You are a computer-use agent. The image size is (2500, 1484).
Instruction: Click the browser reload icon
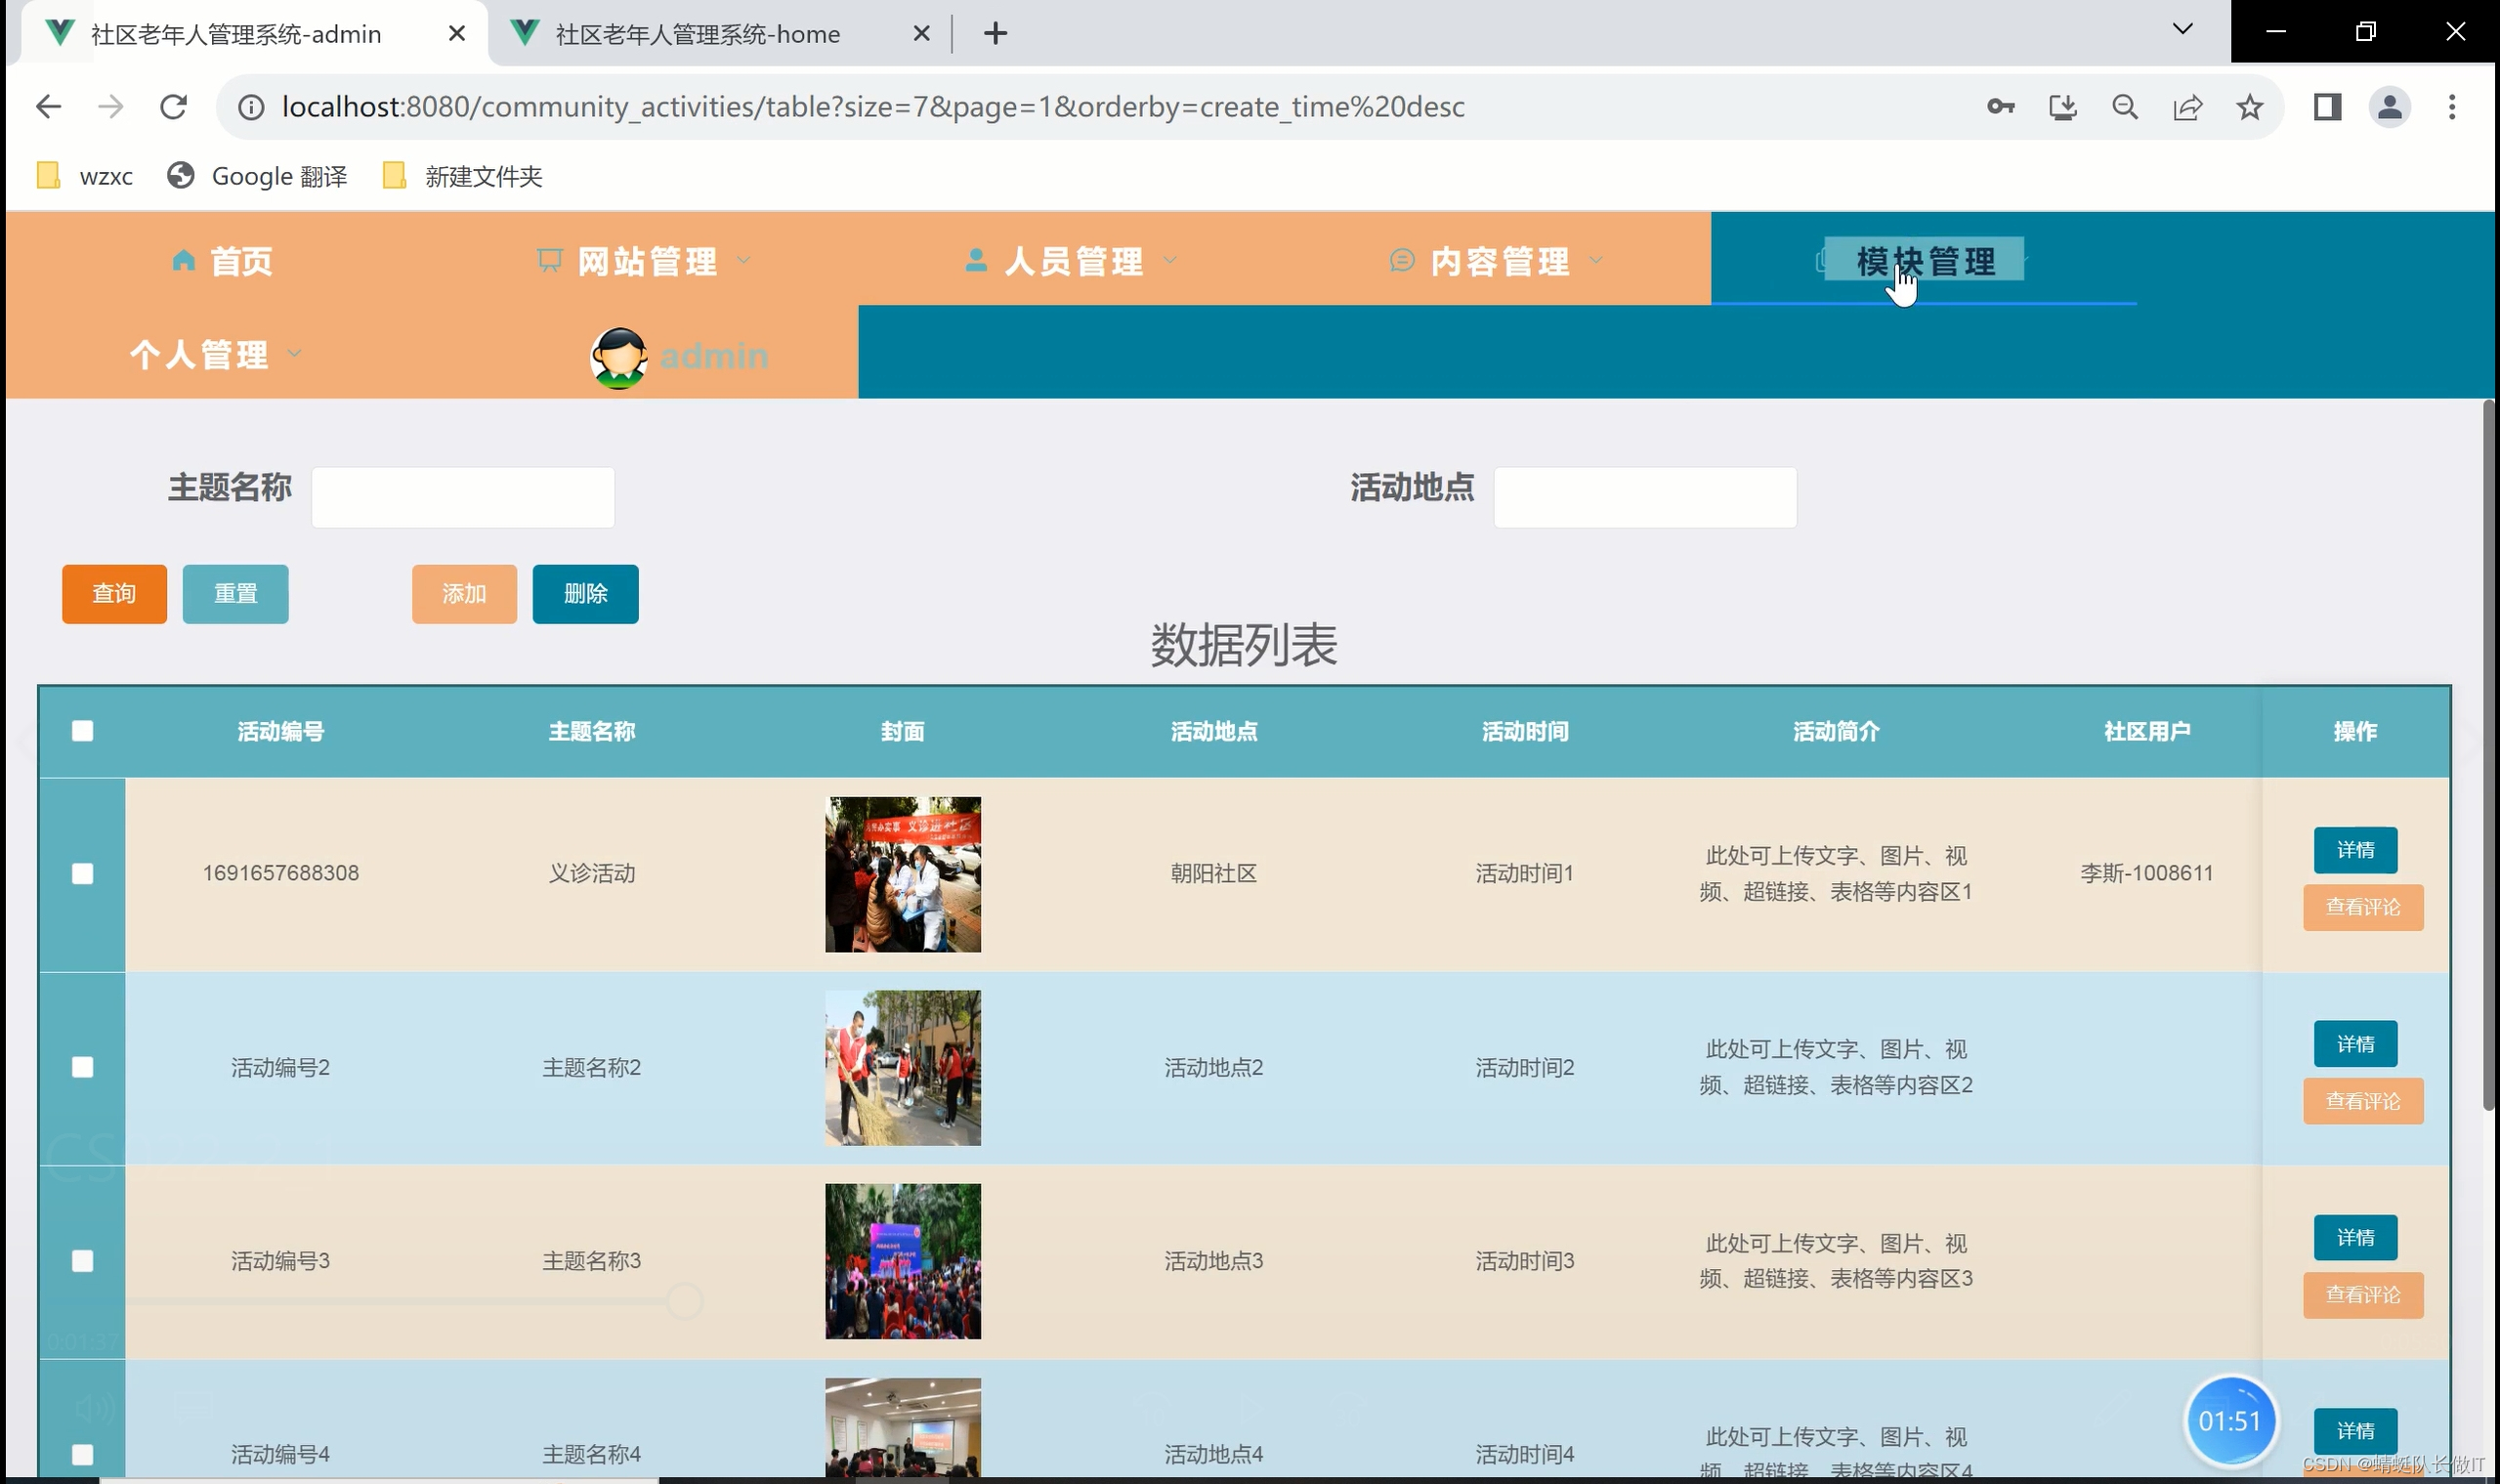173,107
